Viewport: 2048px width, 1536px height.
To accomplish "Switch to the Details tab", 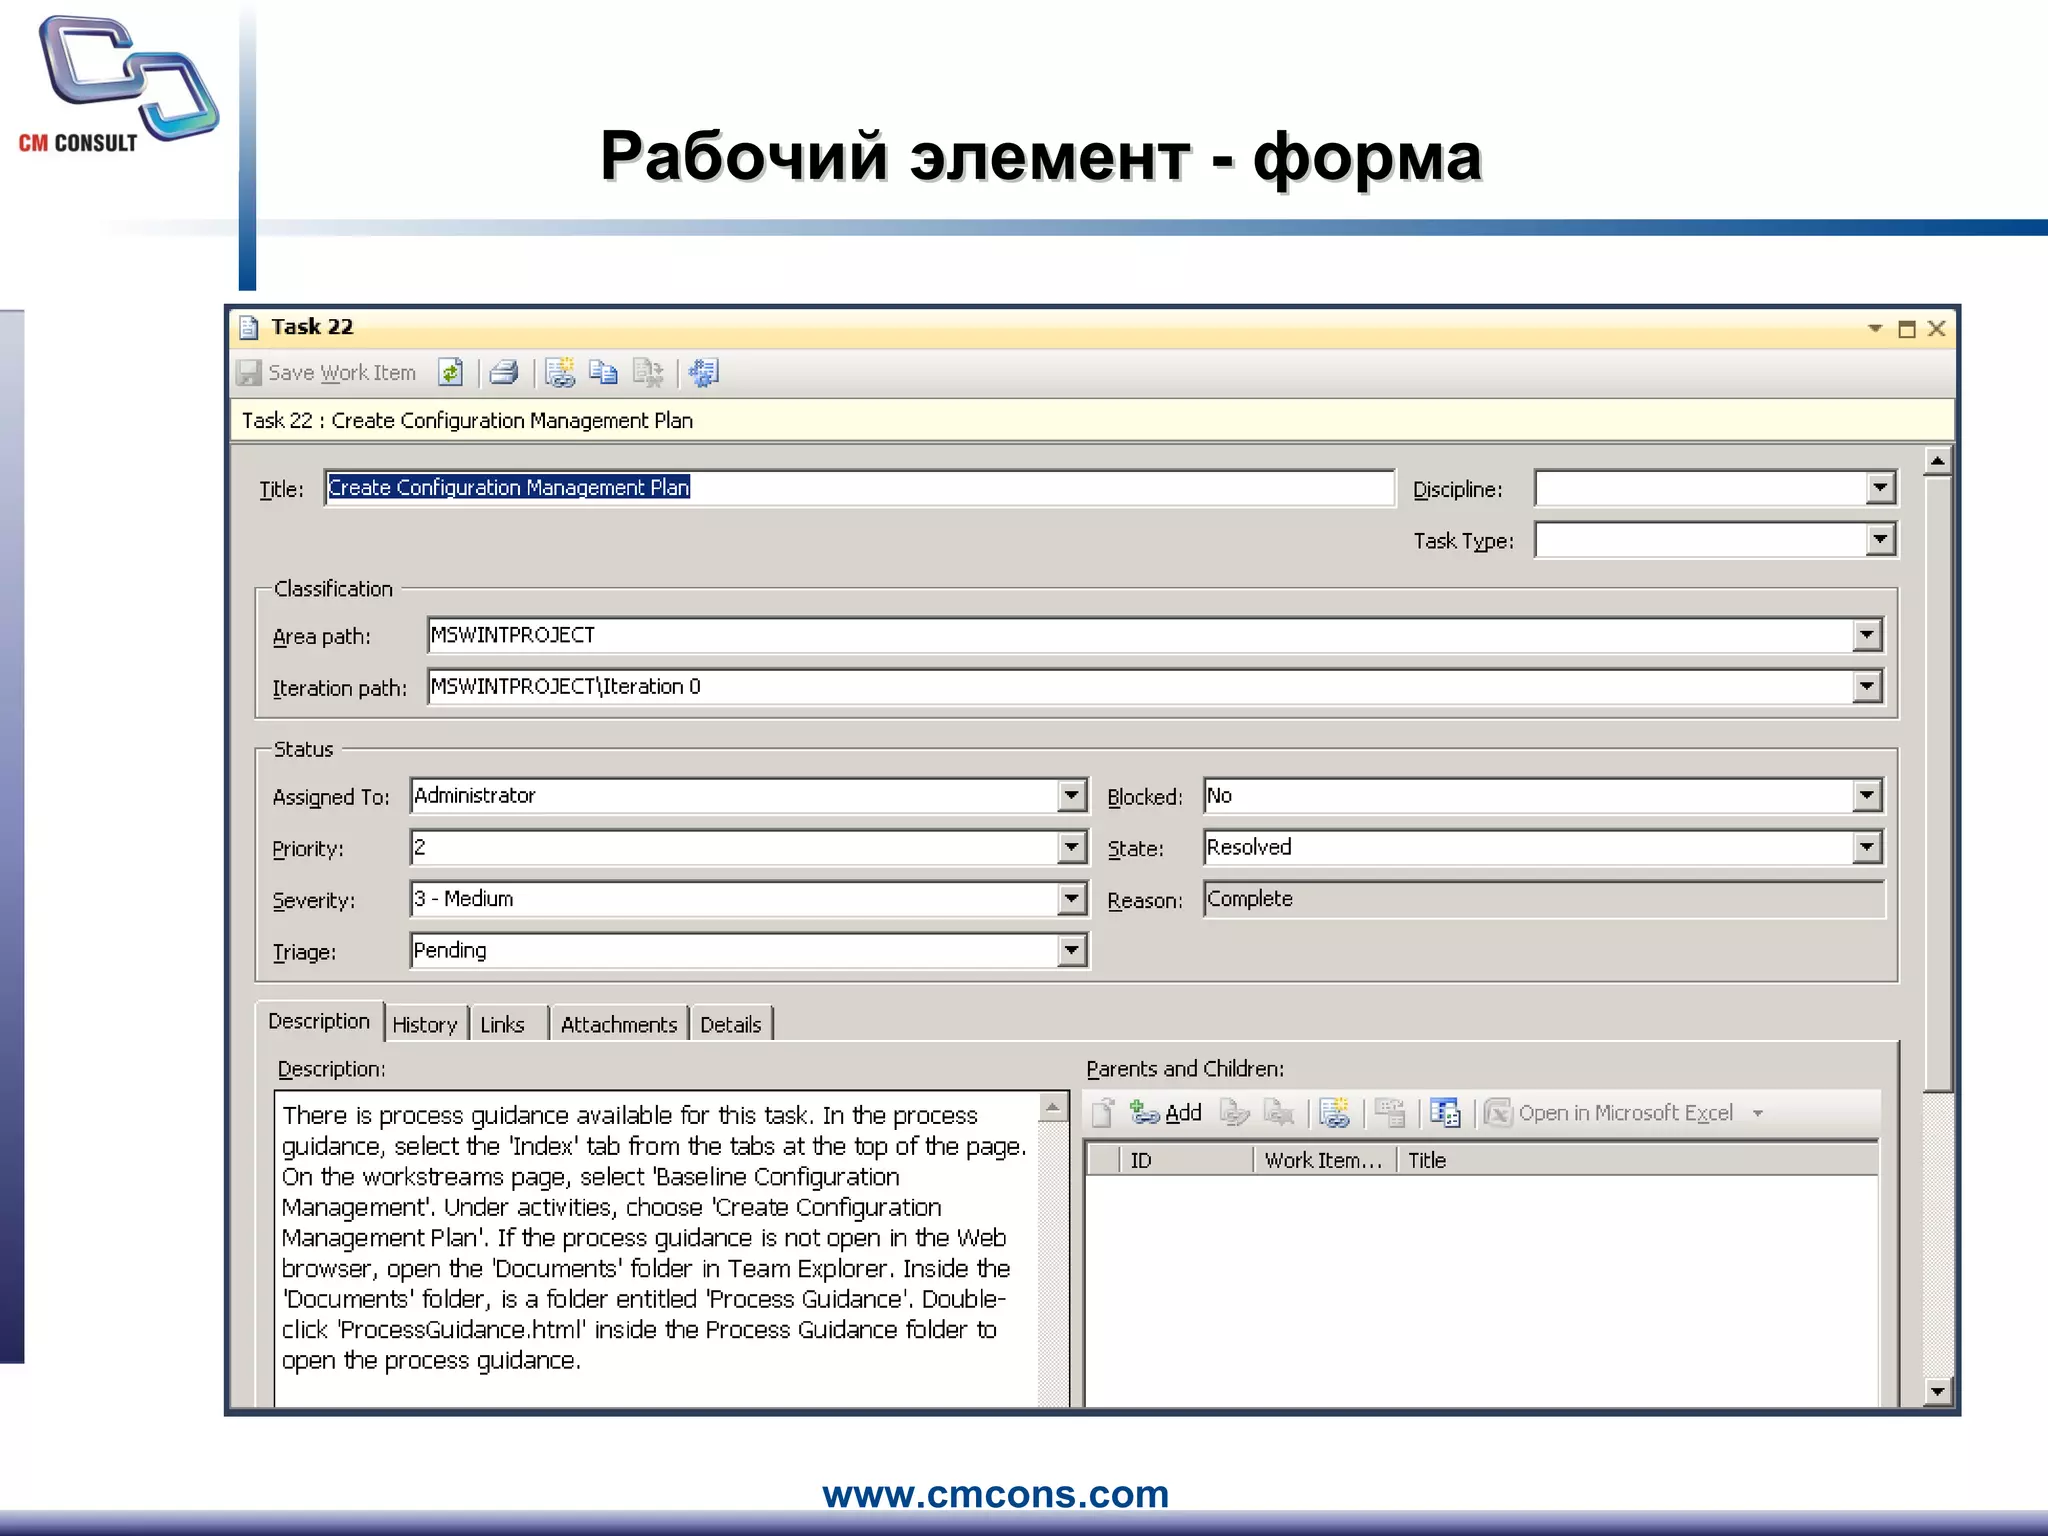I will click(x=731, y=1024).
